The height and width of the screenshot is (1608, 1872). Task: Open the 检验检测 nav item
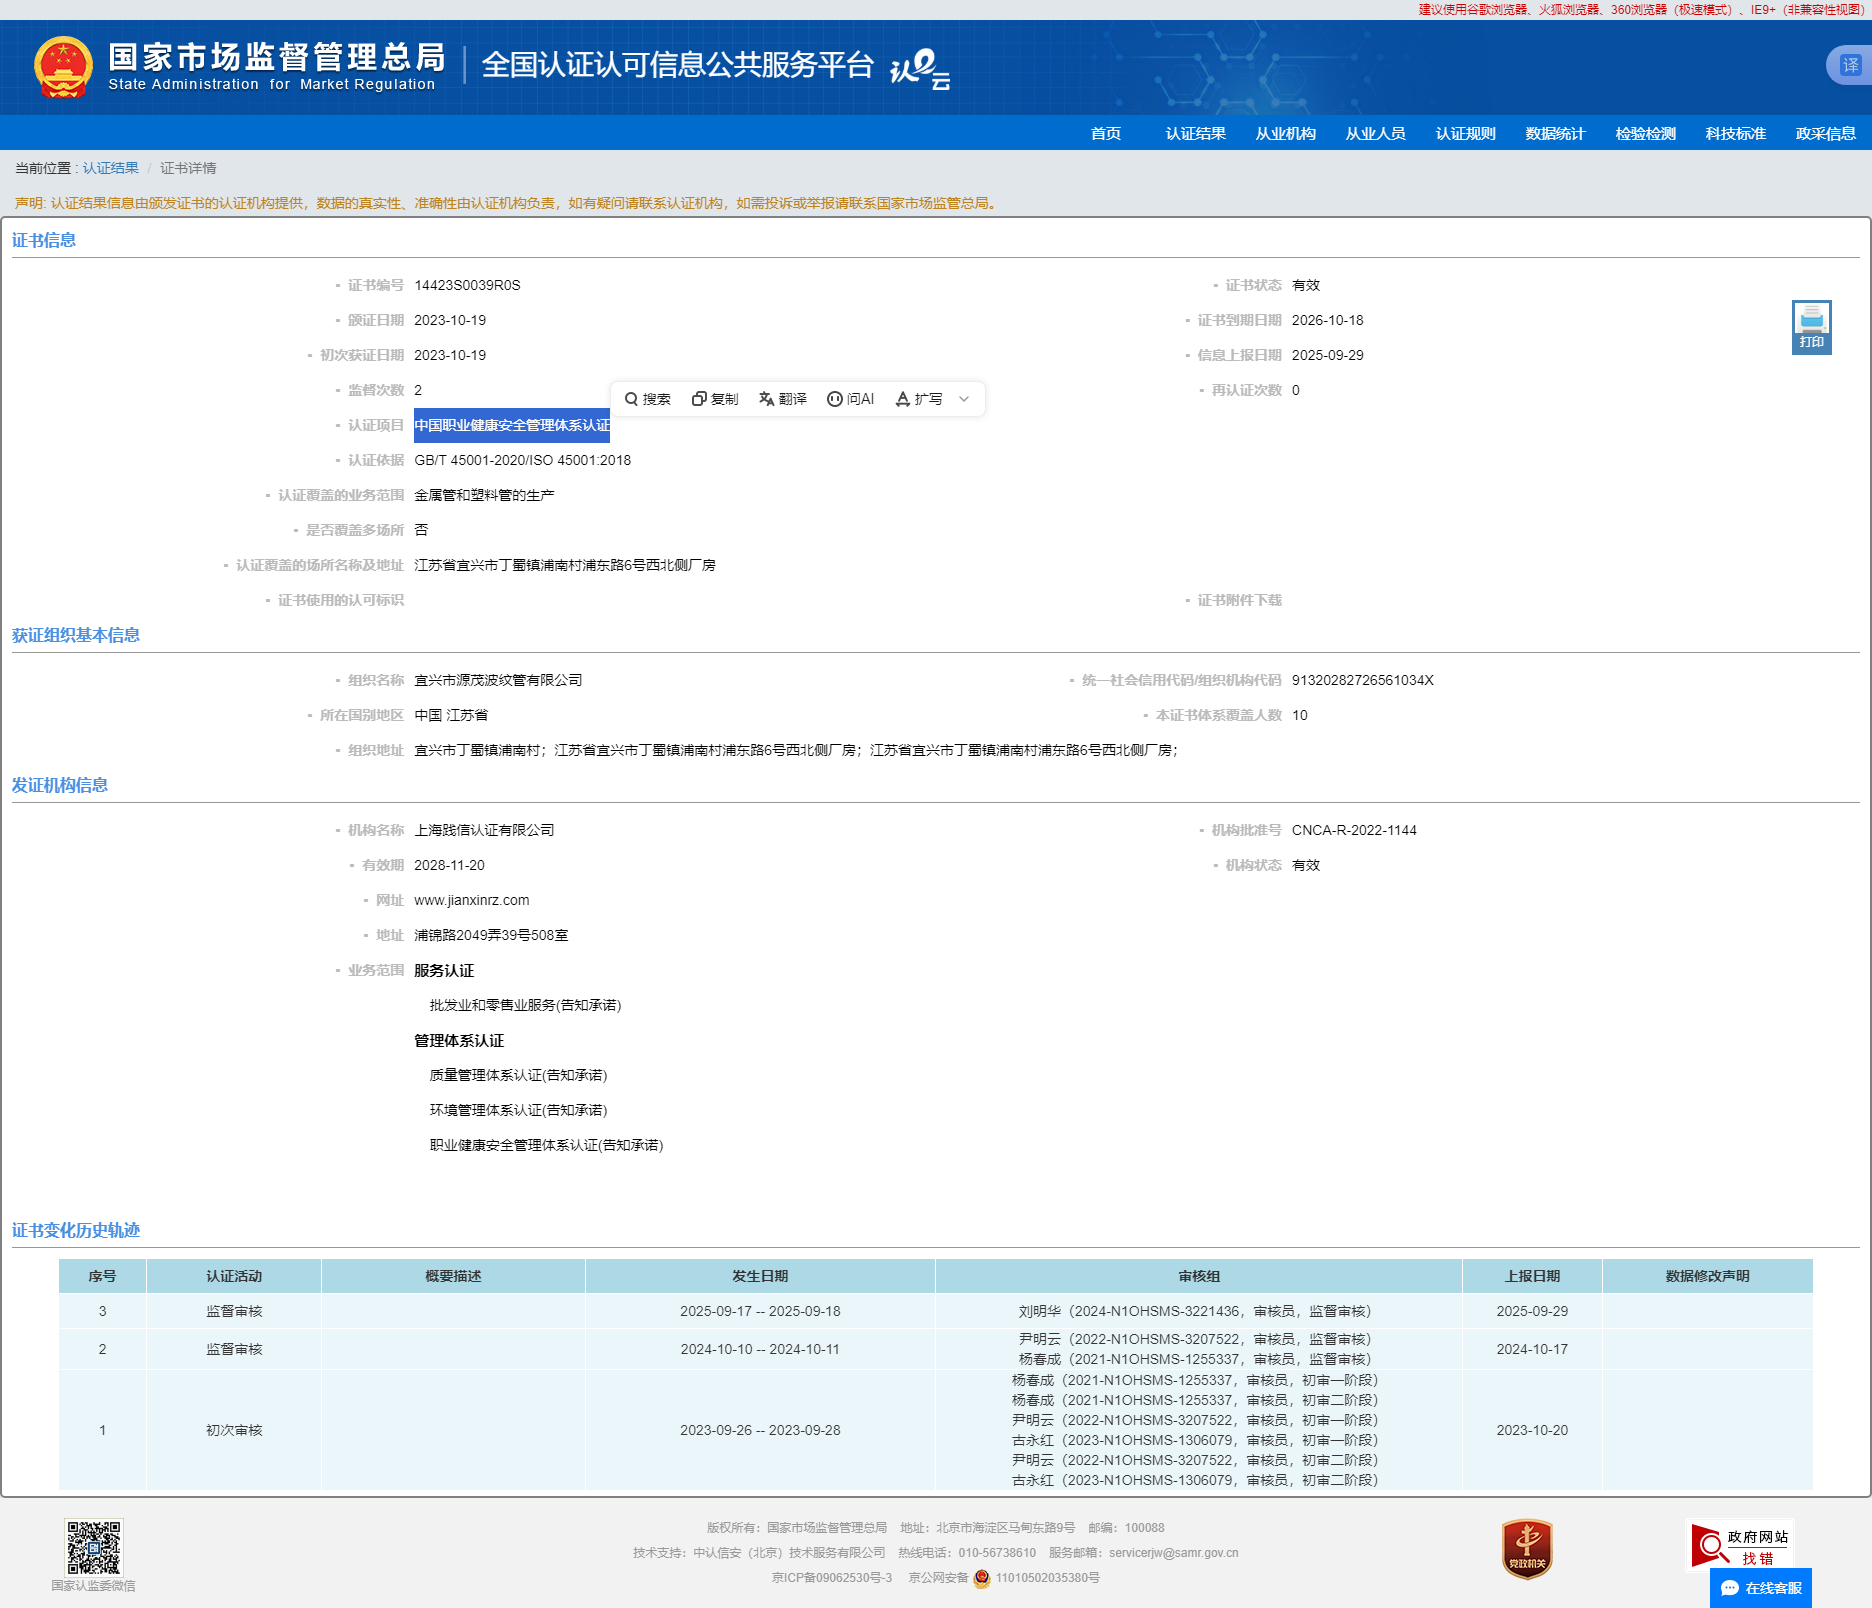(1645, 133)
